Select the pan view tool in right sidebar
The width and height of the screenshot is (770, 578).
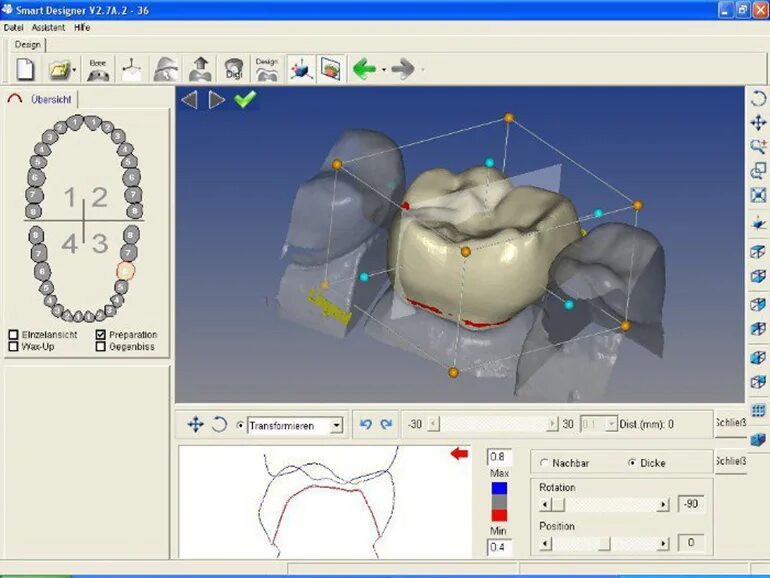point(758,122)
